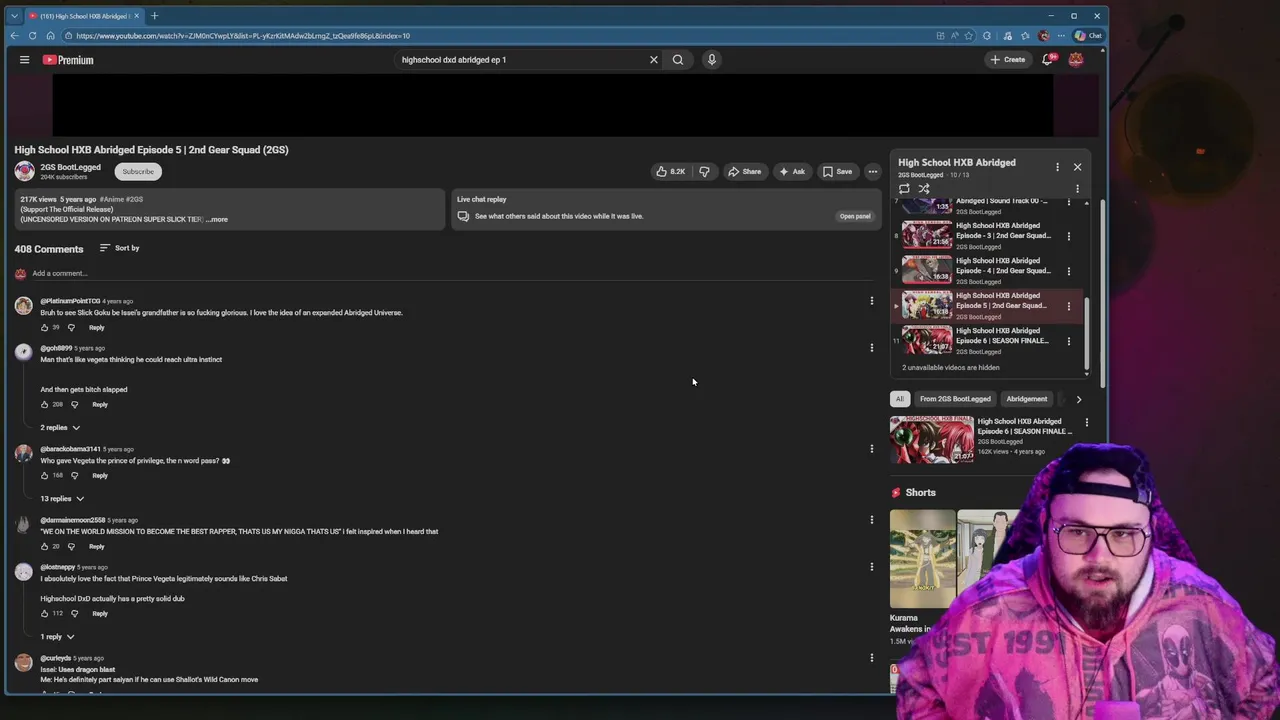
Task: Open Copilot Chat in browser toolbar
Action: [x=1088, y=36]
